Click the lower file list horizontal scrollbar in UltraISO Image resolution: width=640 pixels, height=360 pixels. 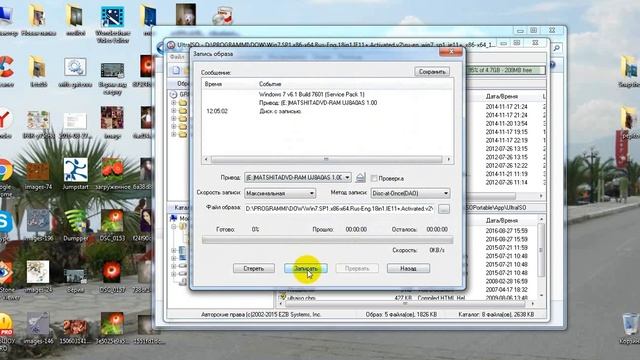405,304
